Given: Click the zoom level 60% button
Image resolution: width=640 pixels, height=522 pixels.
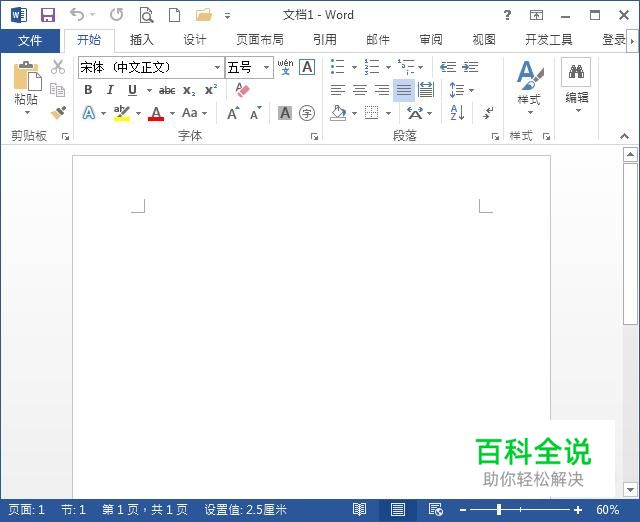Looking at the screenshot, I should [608, 510].
